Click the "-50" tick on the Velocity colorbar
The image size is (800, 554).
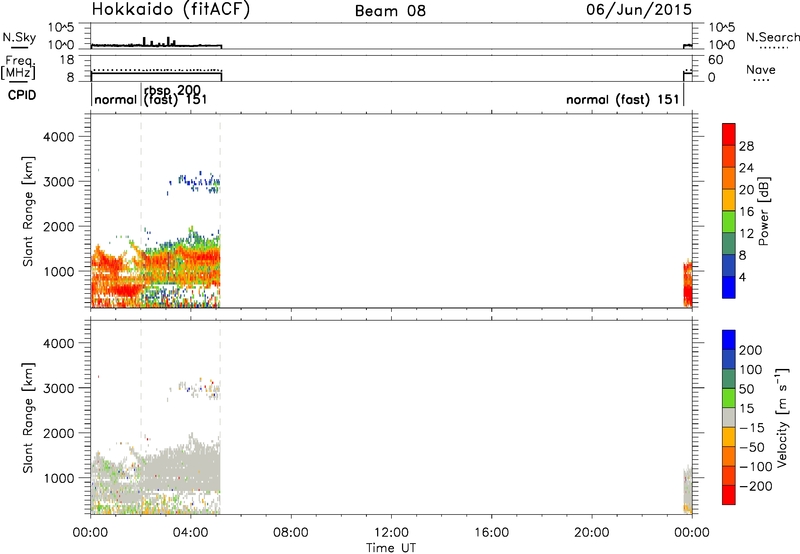[x=752, y=447]
